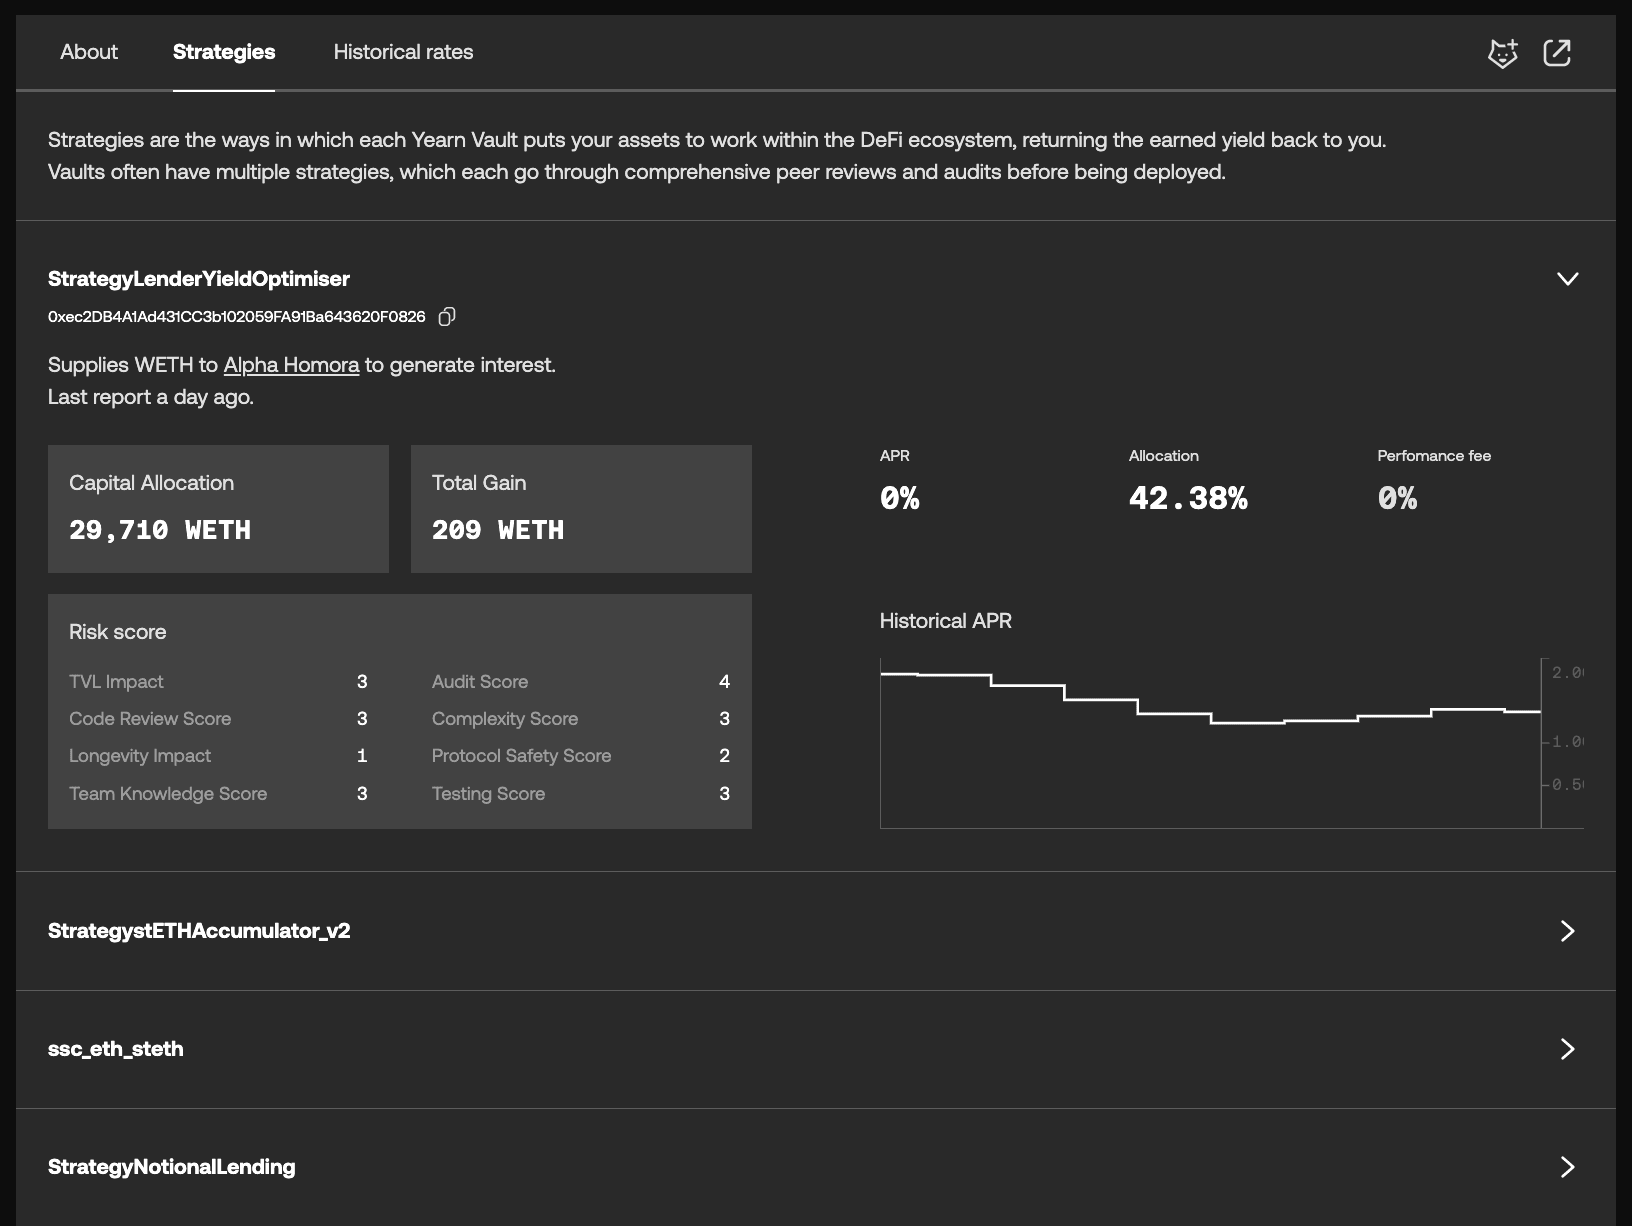Click the Risk score panel heading
The image size is (1632, 1226).
point(118,632)
